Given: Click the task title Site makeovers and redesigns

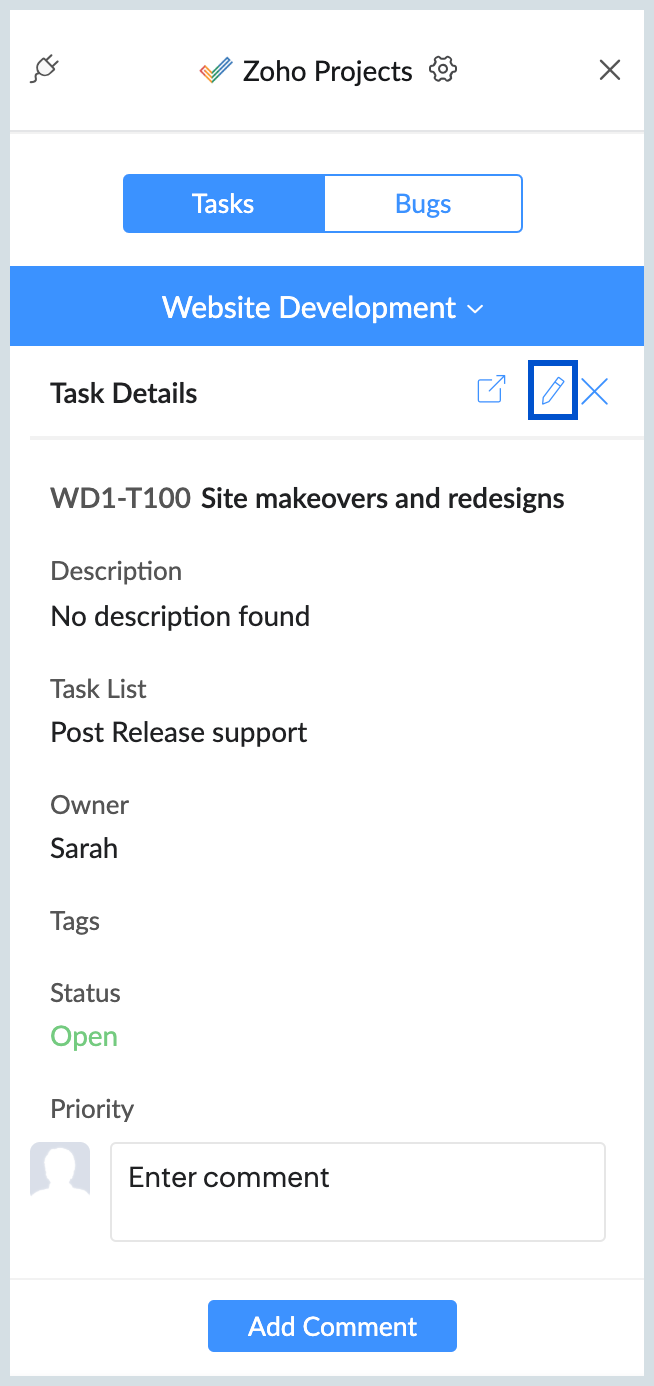Looking at the screenshot, I should [383, 498].
